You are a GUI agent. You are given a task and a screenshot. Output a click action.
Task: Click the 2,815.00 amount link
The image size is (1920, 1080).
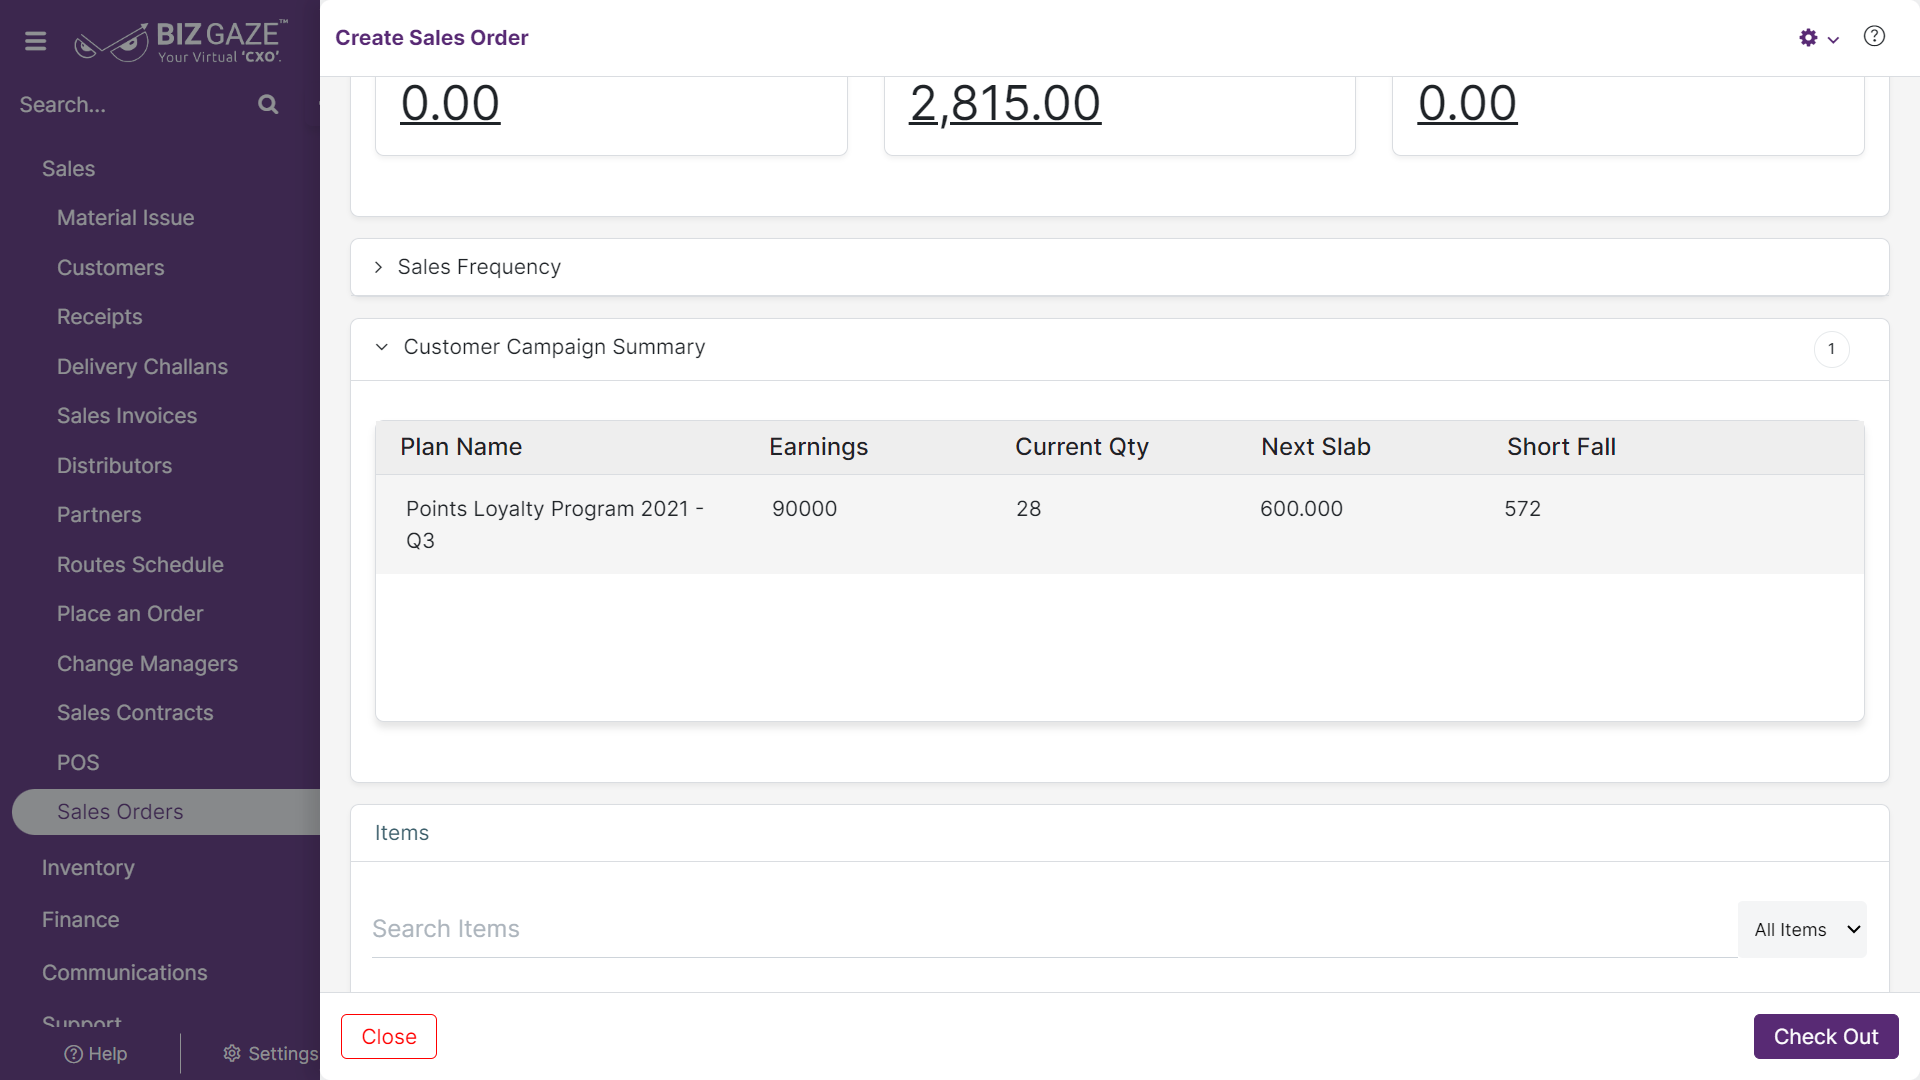1005,103
